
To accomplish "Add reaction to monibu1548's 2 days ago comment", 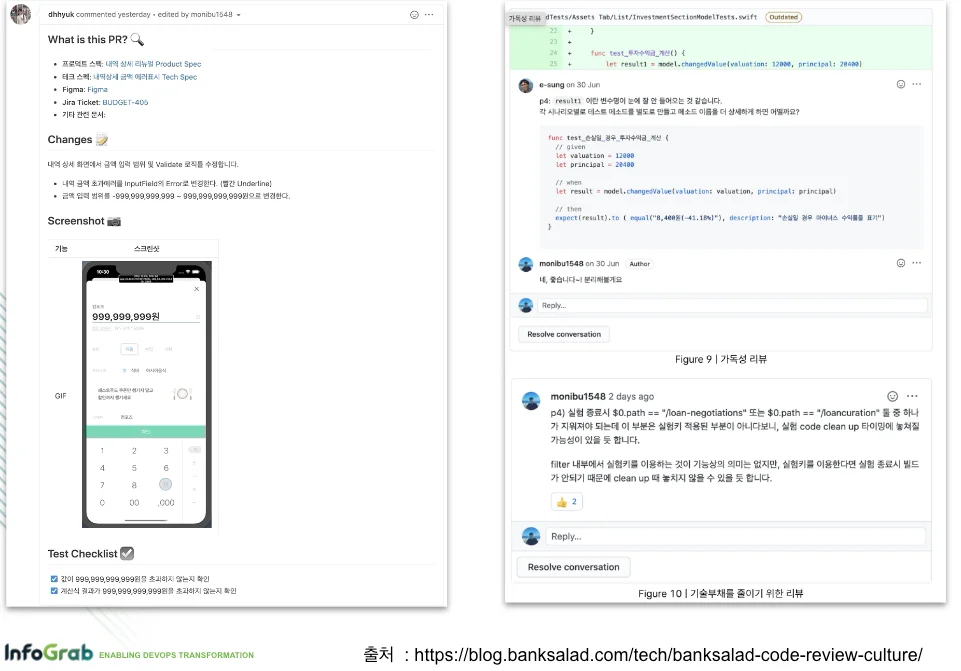I will [892, 397].
